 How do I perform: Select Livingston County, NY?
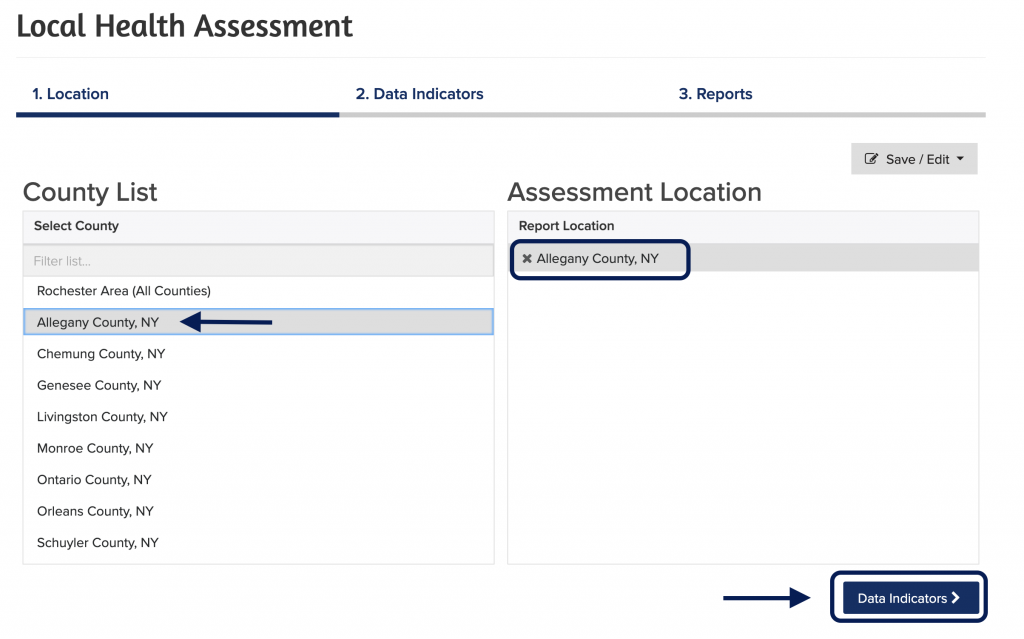coord(259,416)
